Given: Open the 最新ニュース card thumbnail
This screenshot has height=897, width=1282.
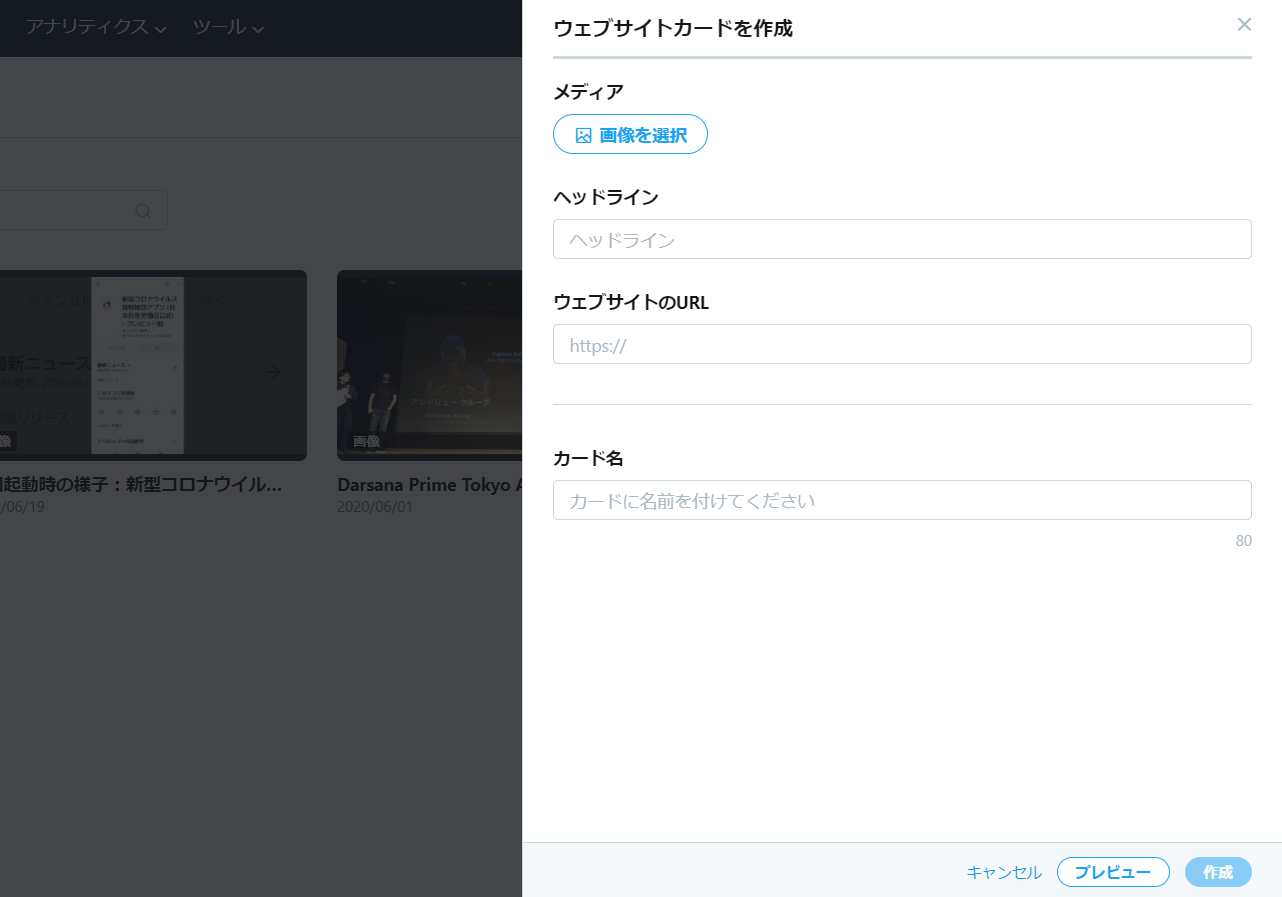Looking at the screenshot, I should [x=153, y=365].
